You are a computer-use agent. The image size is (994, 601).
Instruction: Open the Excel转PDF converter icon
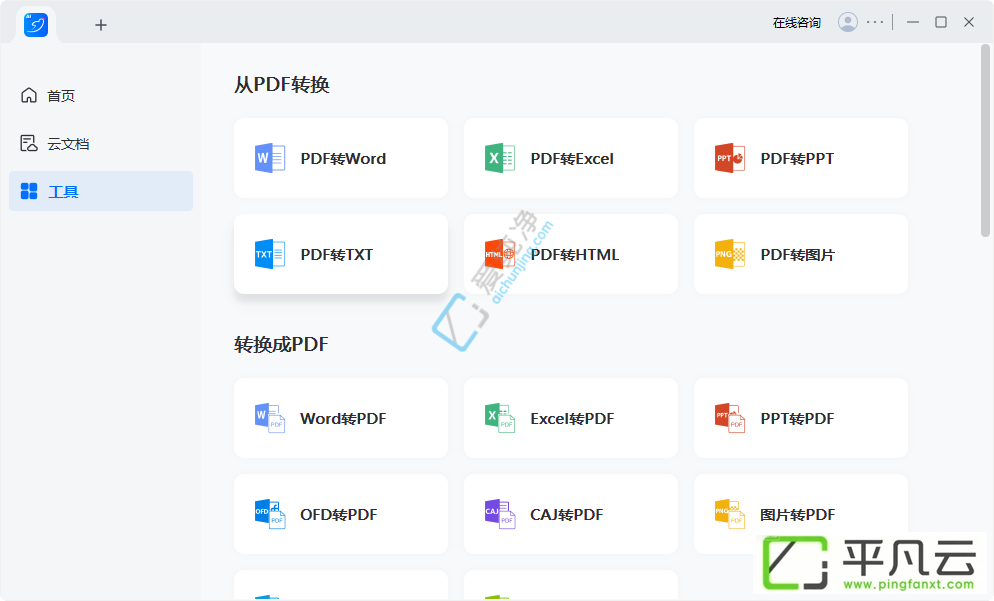click(500, 418)
